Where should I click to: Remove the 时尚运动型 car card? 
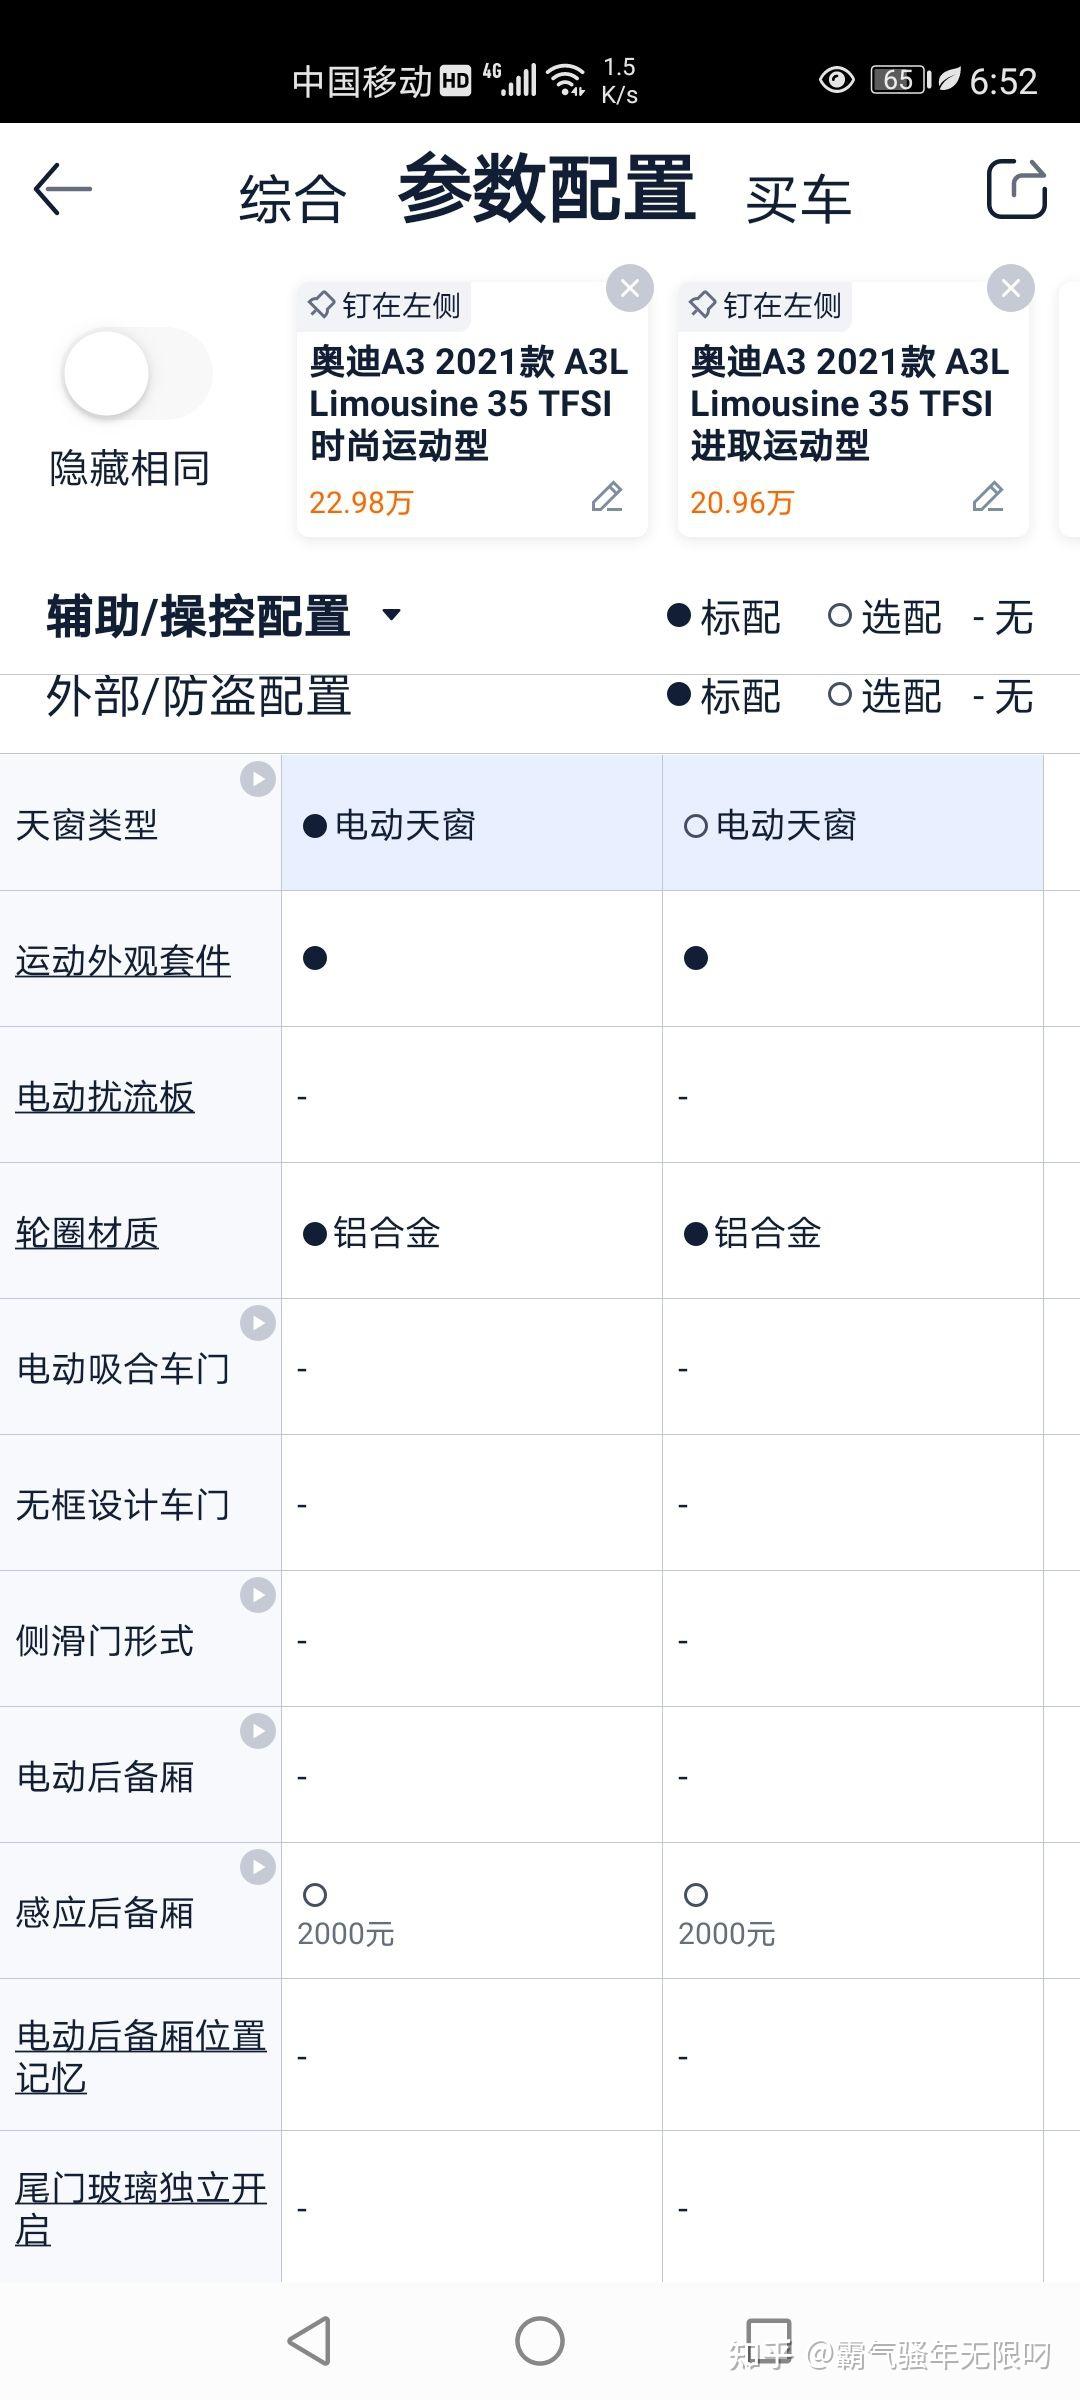(630, 289)
